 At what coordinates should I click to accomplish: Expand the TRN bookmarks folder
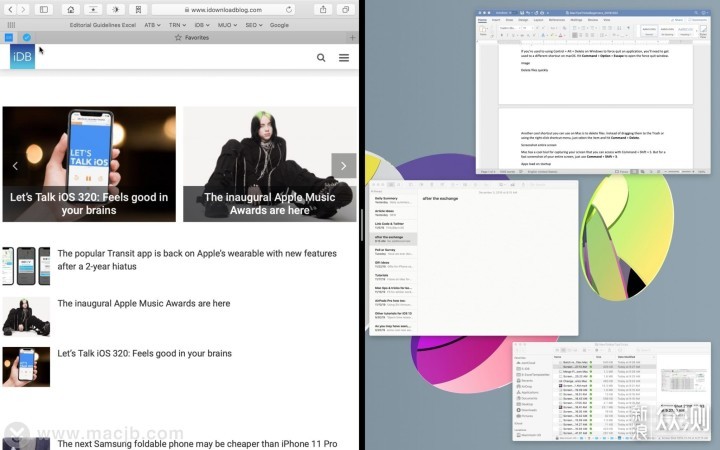click(177, 25)
